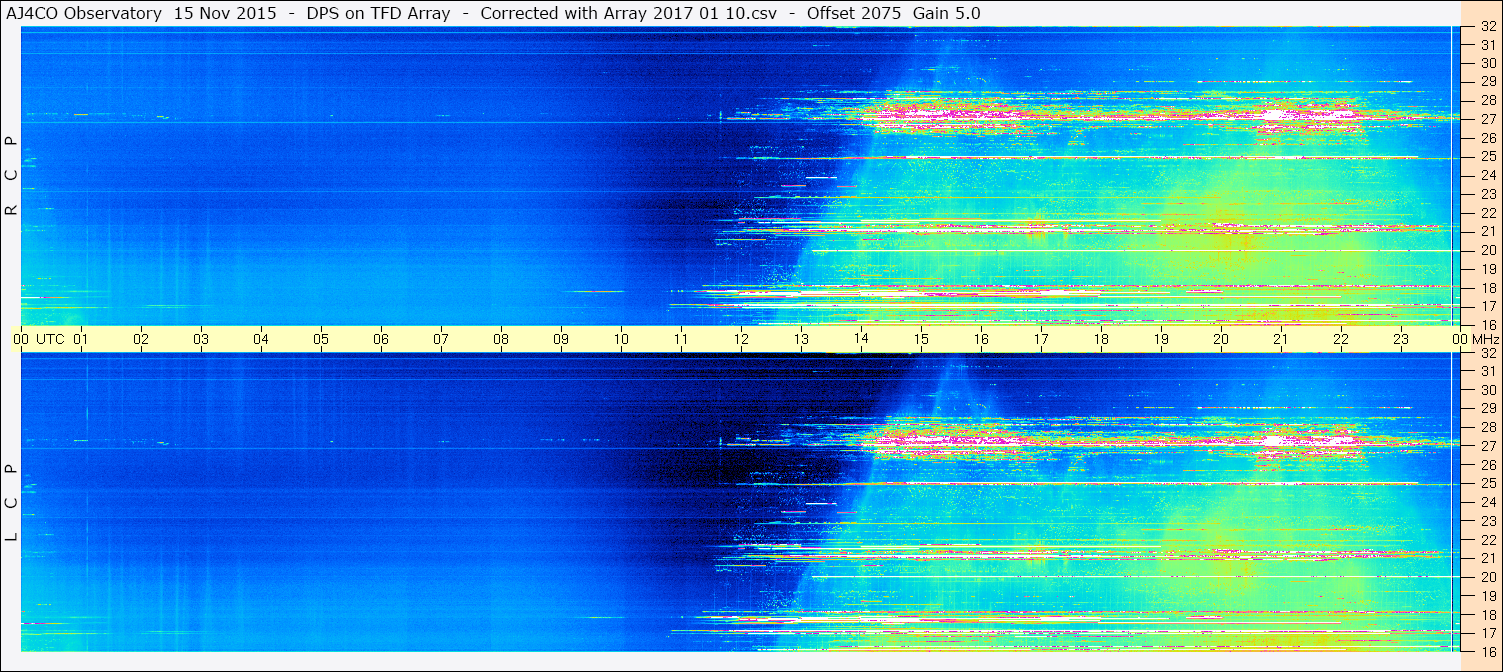Image resolution: width=1503 pixels, height=672 pixels.
Task: Select the 07 hour marker on time axis
Action: pos(441,339)
